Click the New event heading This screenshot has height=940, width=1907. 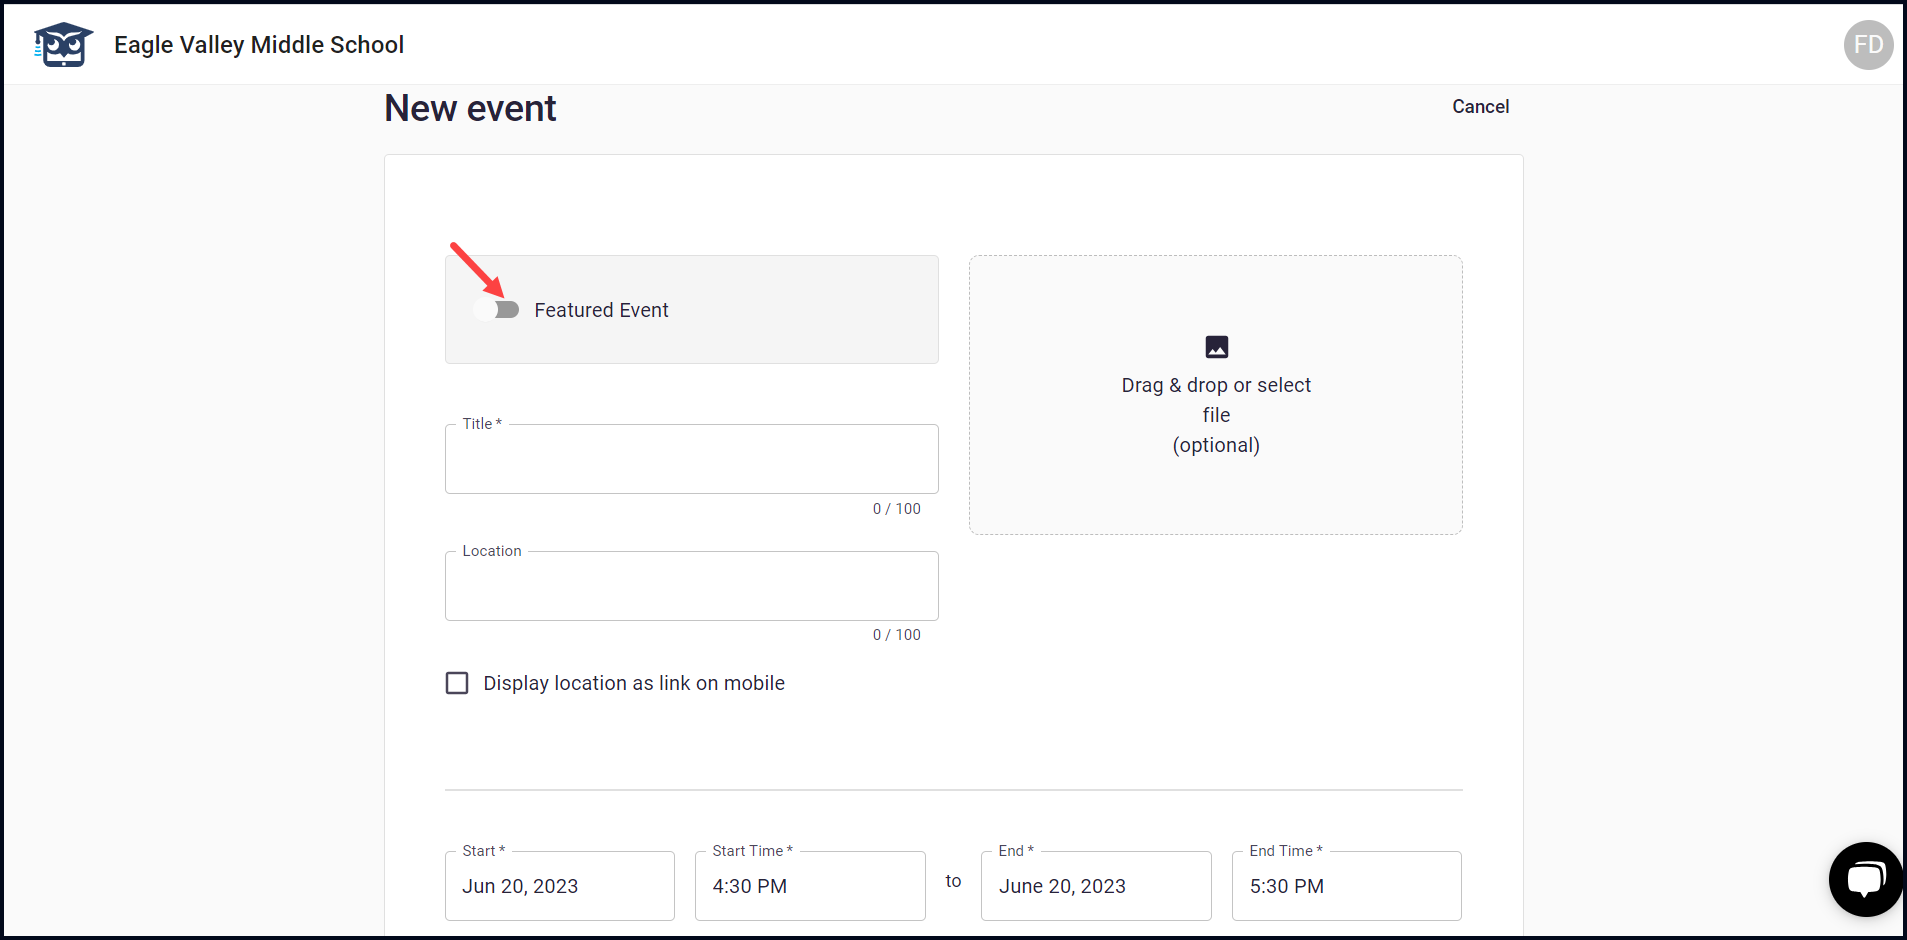470,108
